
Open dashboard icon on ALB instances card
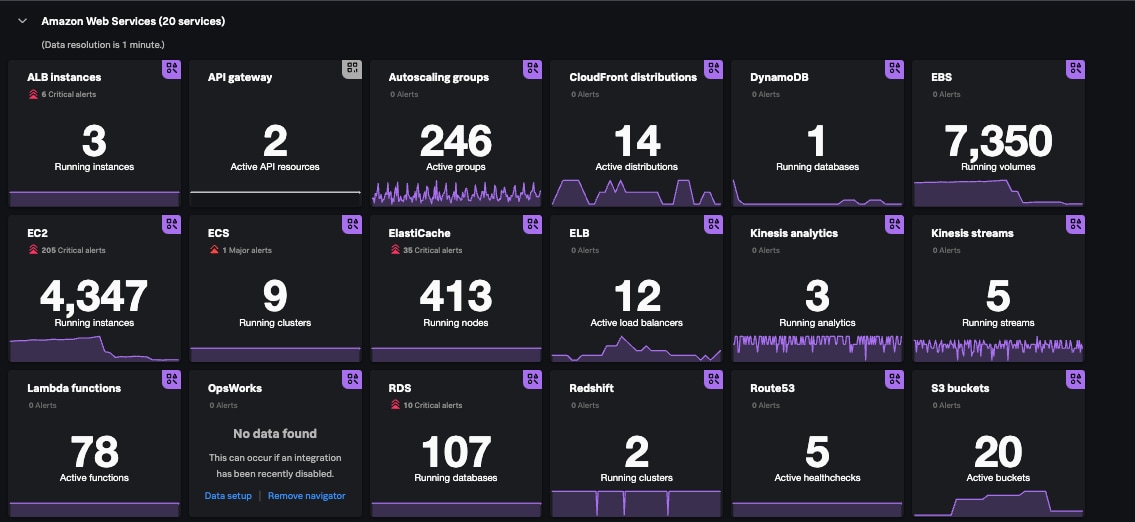coord(171,69)
